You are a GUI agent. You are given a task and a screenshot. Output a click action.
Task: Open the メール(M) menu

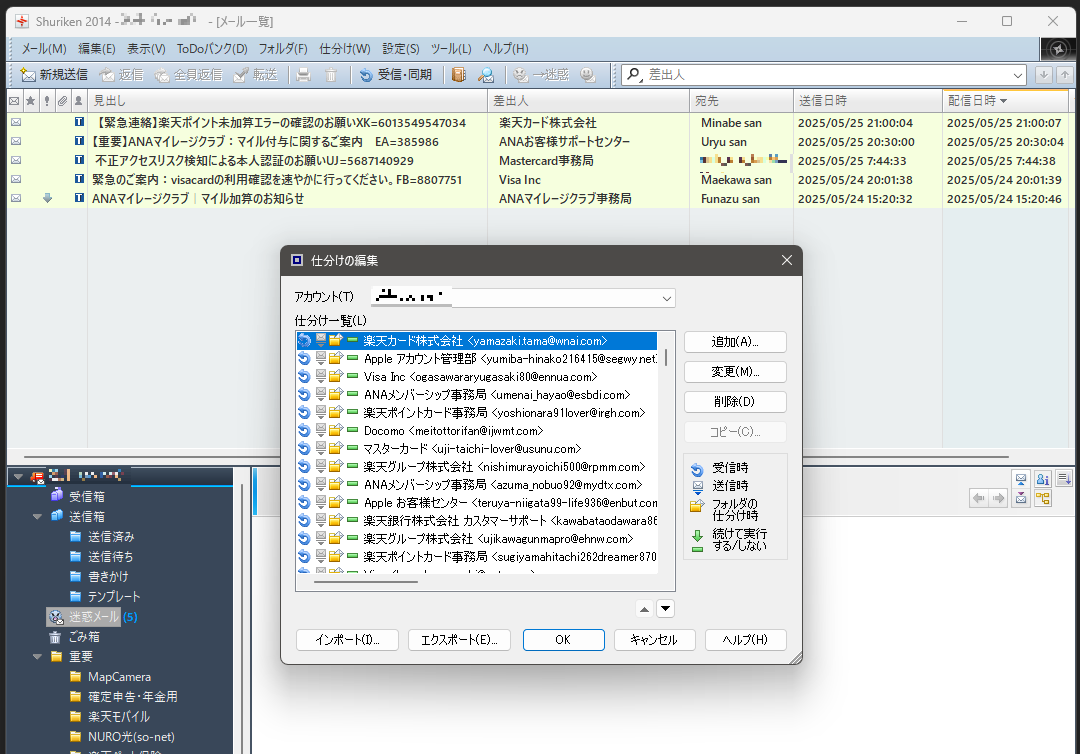pos(44,49)
